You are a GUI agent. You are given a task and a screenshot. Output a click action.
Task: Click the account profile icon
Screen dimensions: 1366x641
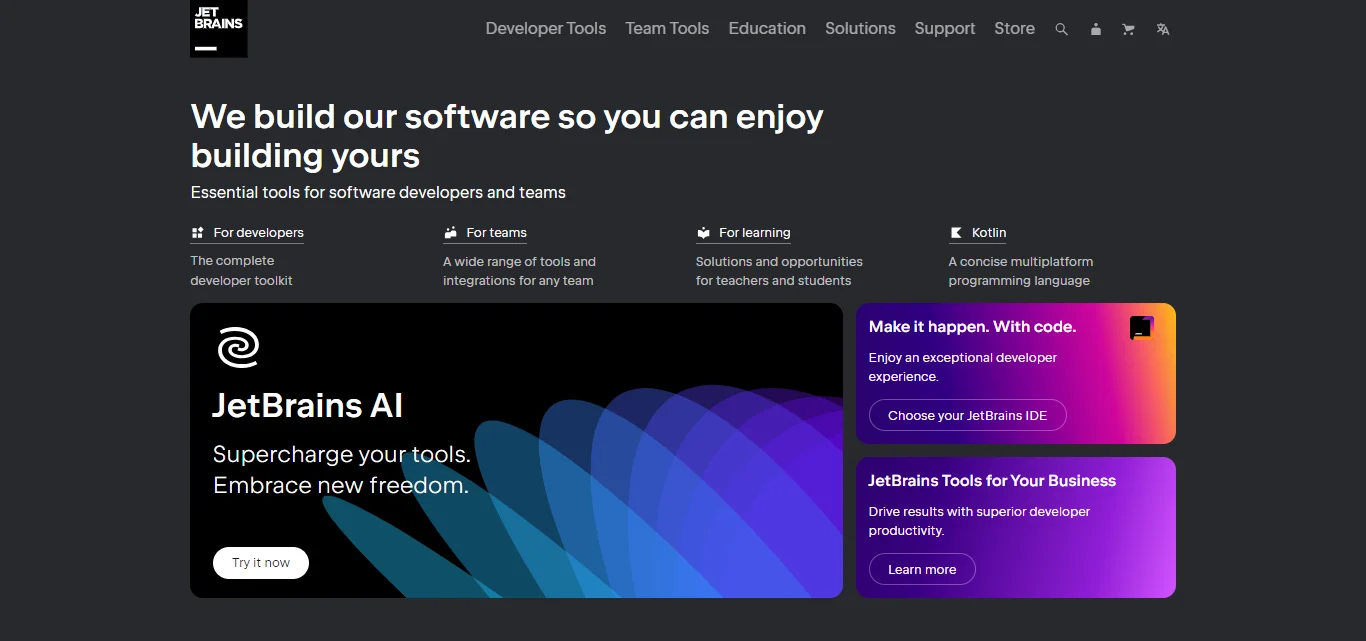click(x=1095, y=29)
